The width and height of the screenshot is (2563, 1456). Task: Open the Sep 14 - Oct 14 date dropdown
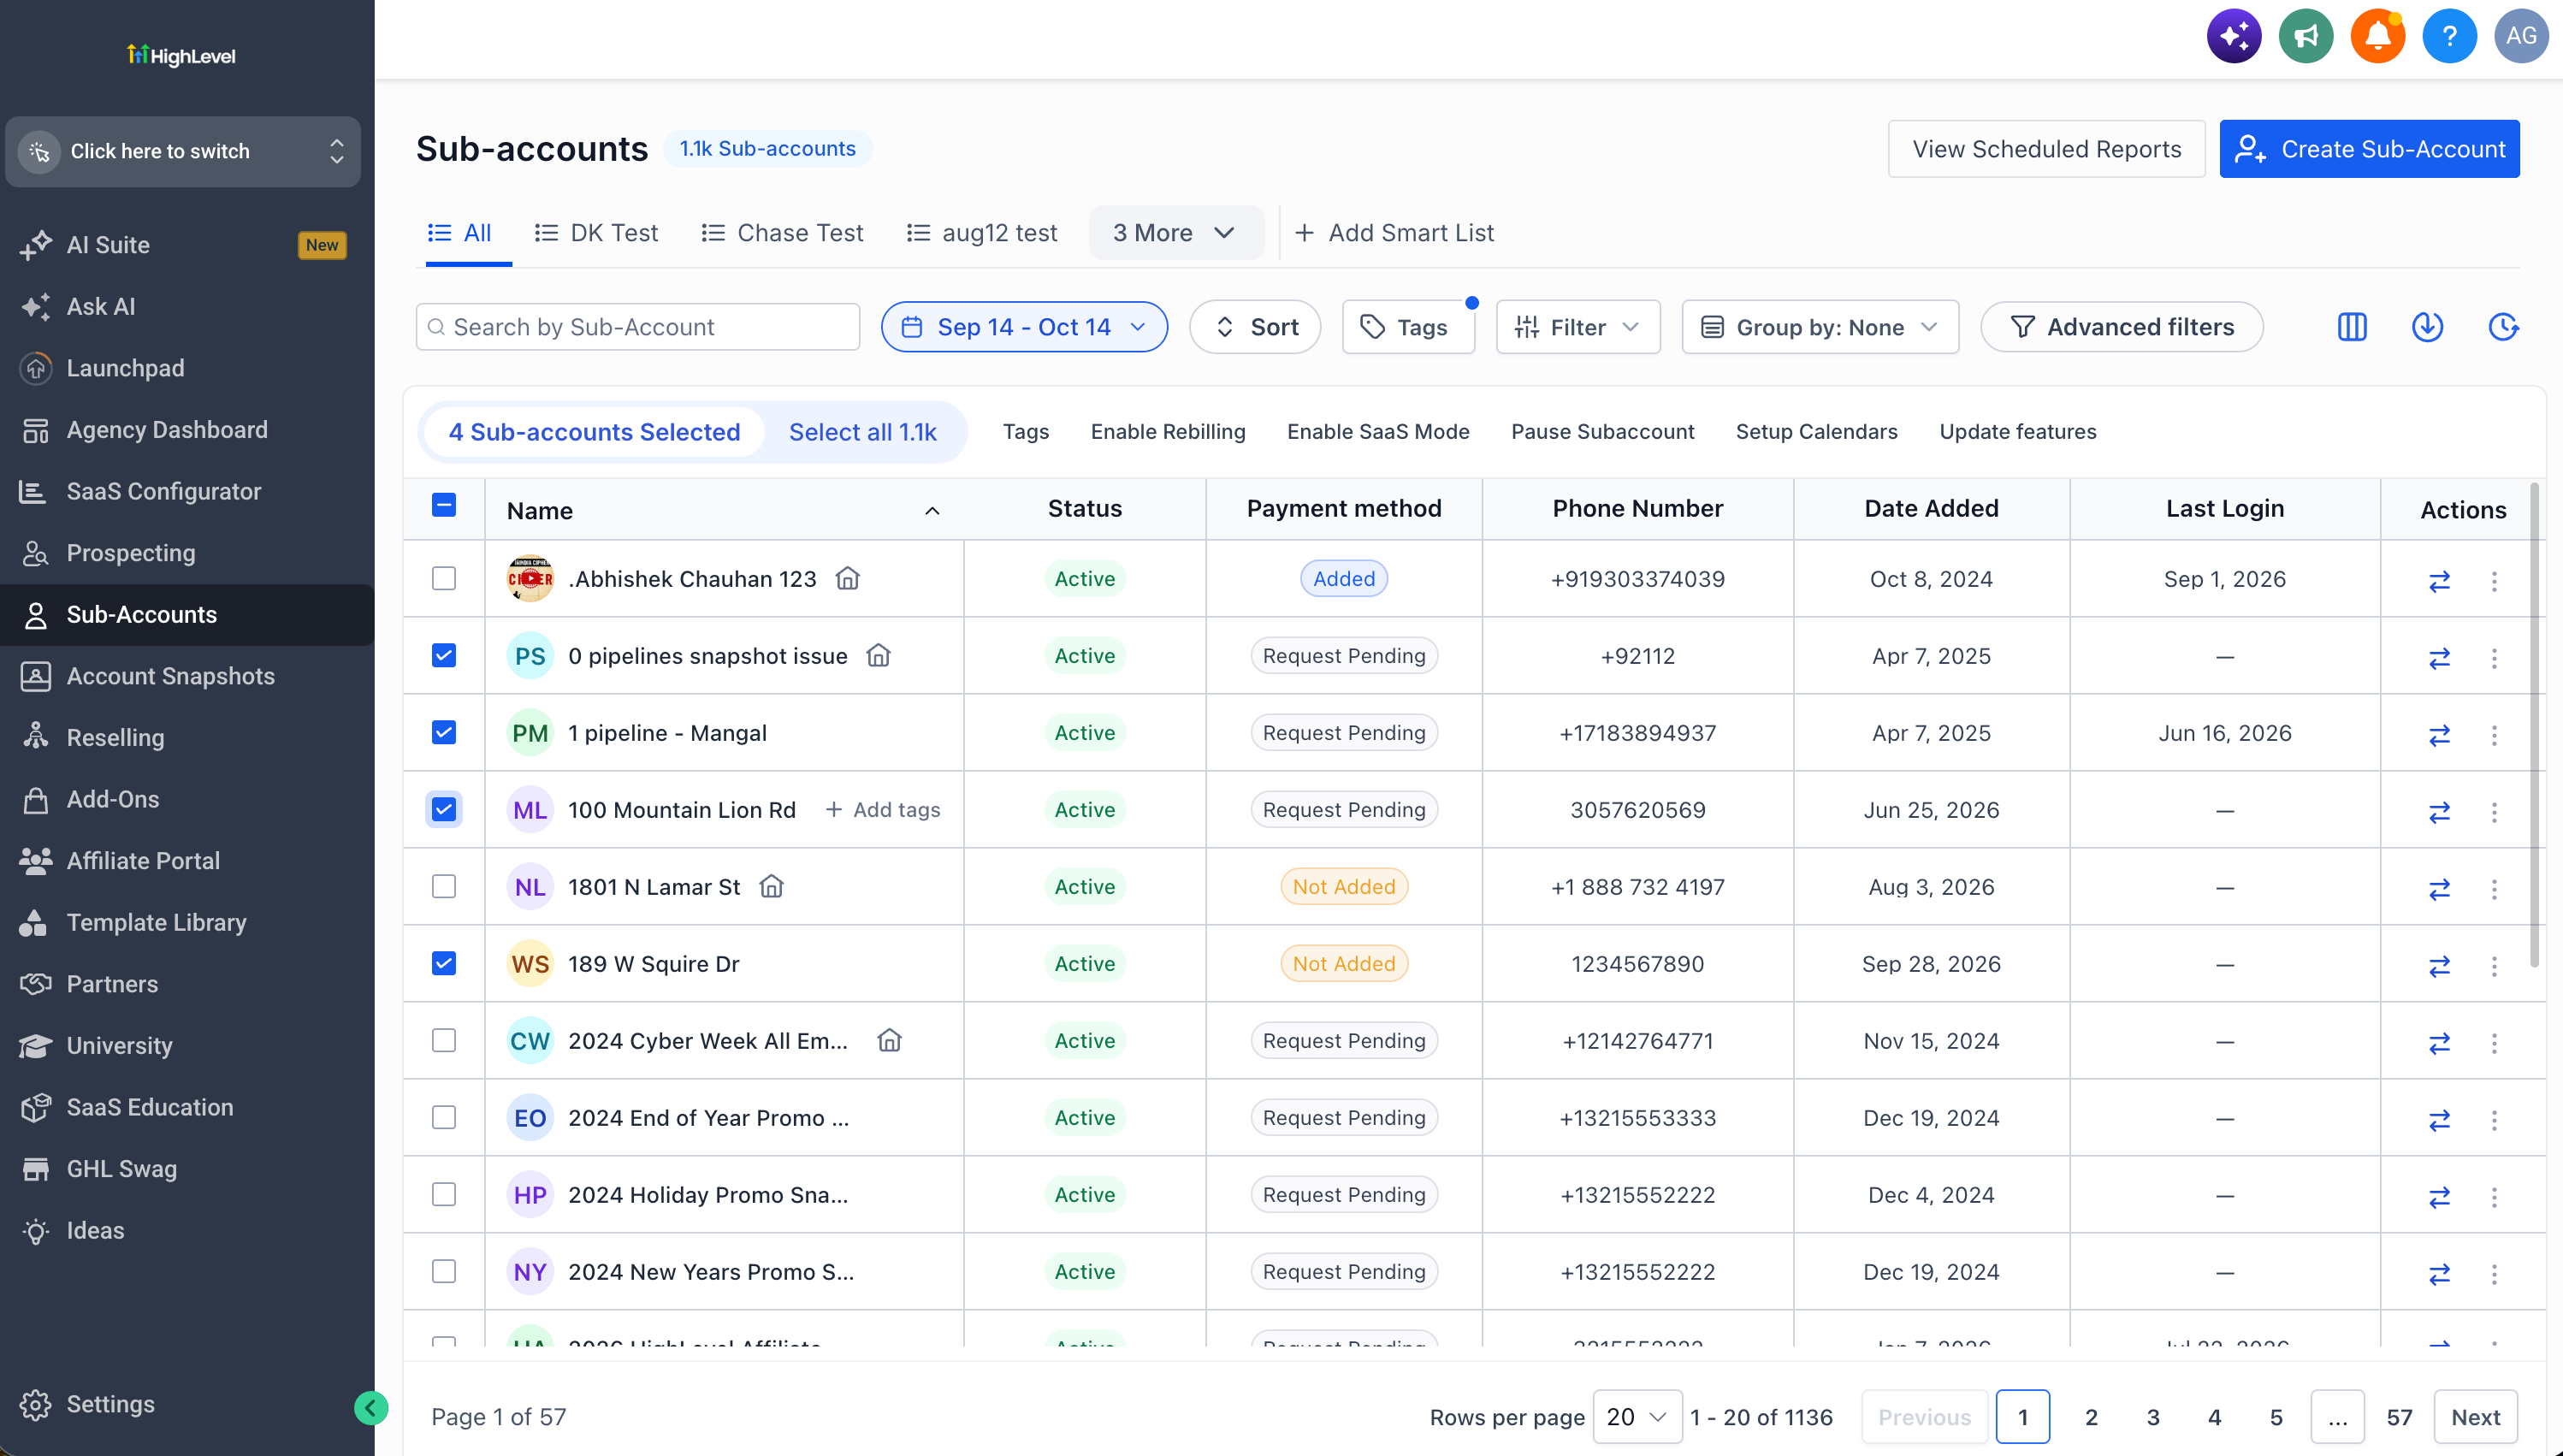1024,327
